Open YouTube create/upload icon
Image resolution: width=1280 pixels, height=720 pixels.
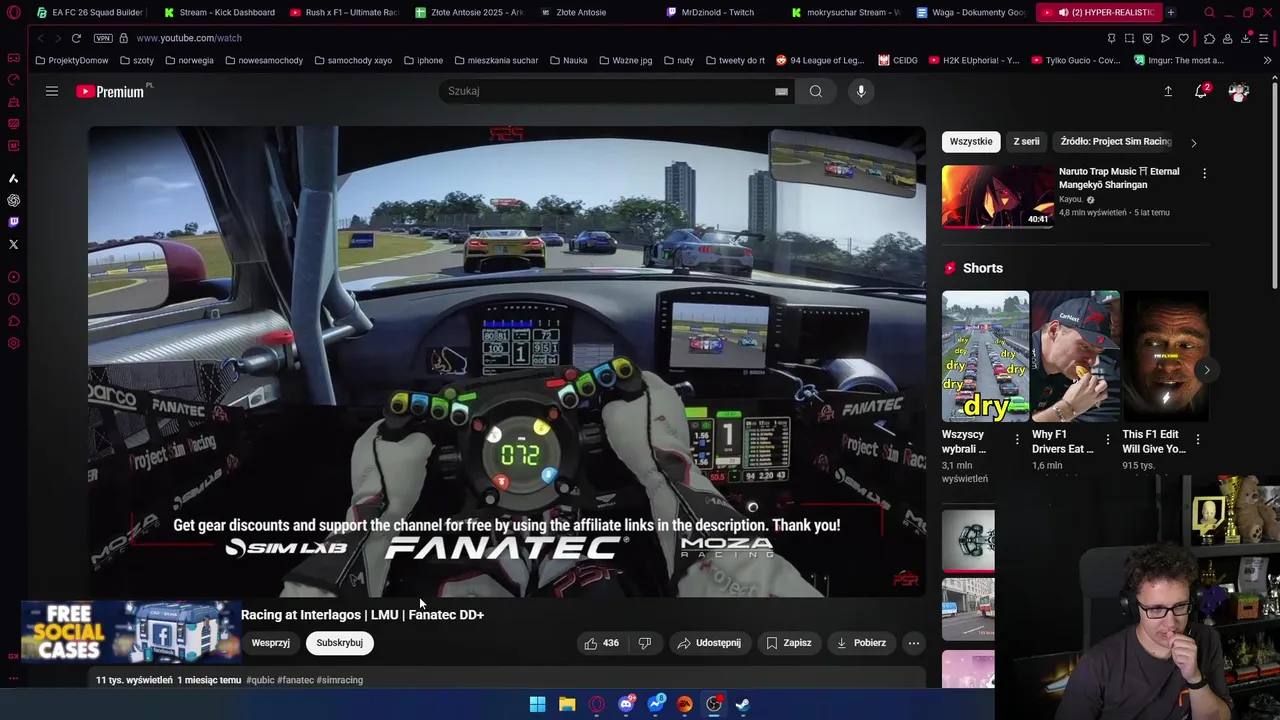tap(1168, 91)
